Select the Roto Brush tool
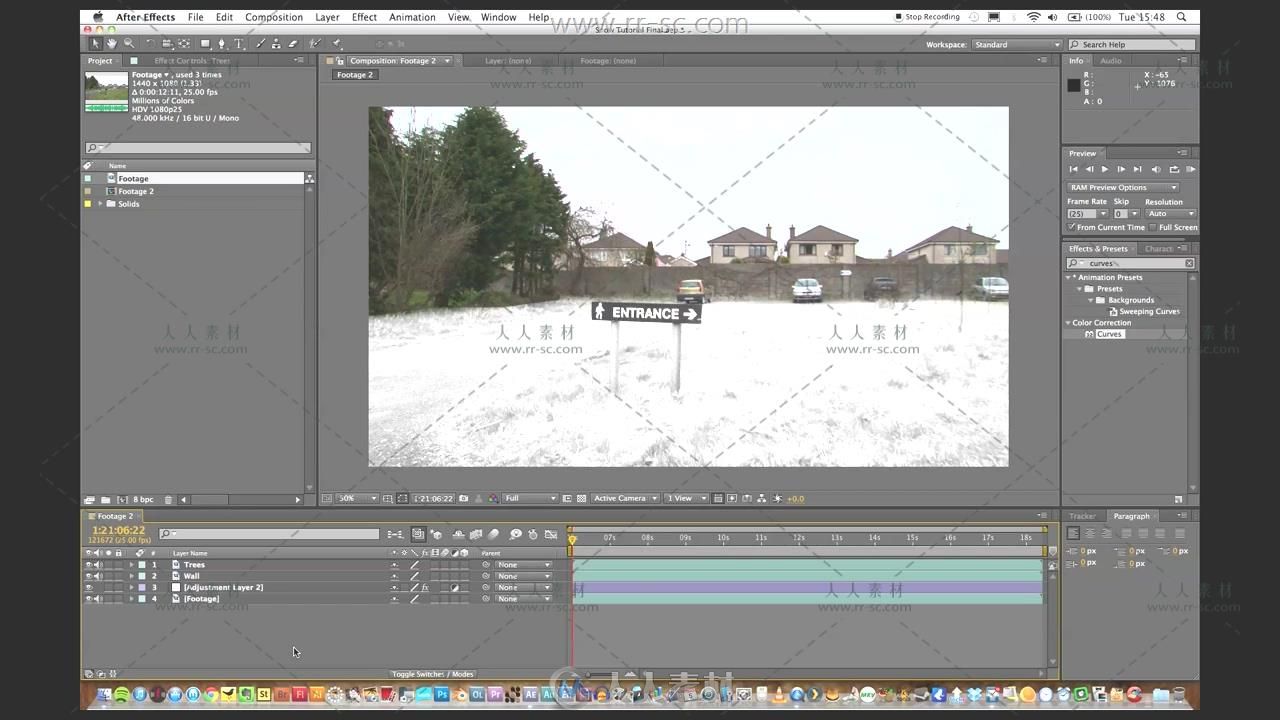This screenshot has height=720, width=1280. [315, 44]
